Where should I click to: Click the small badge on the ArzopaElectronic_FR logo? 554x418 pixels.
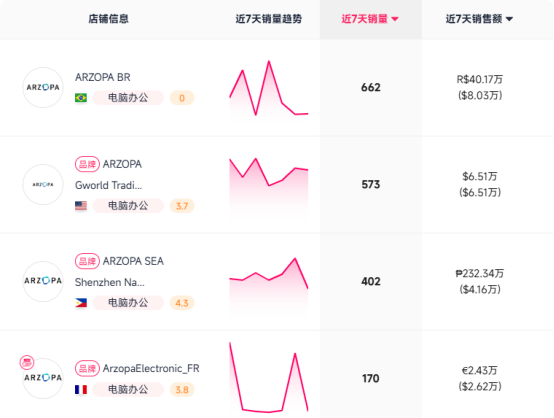(27, 362)
